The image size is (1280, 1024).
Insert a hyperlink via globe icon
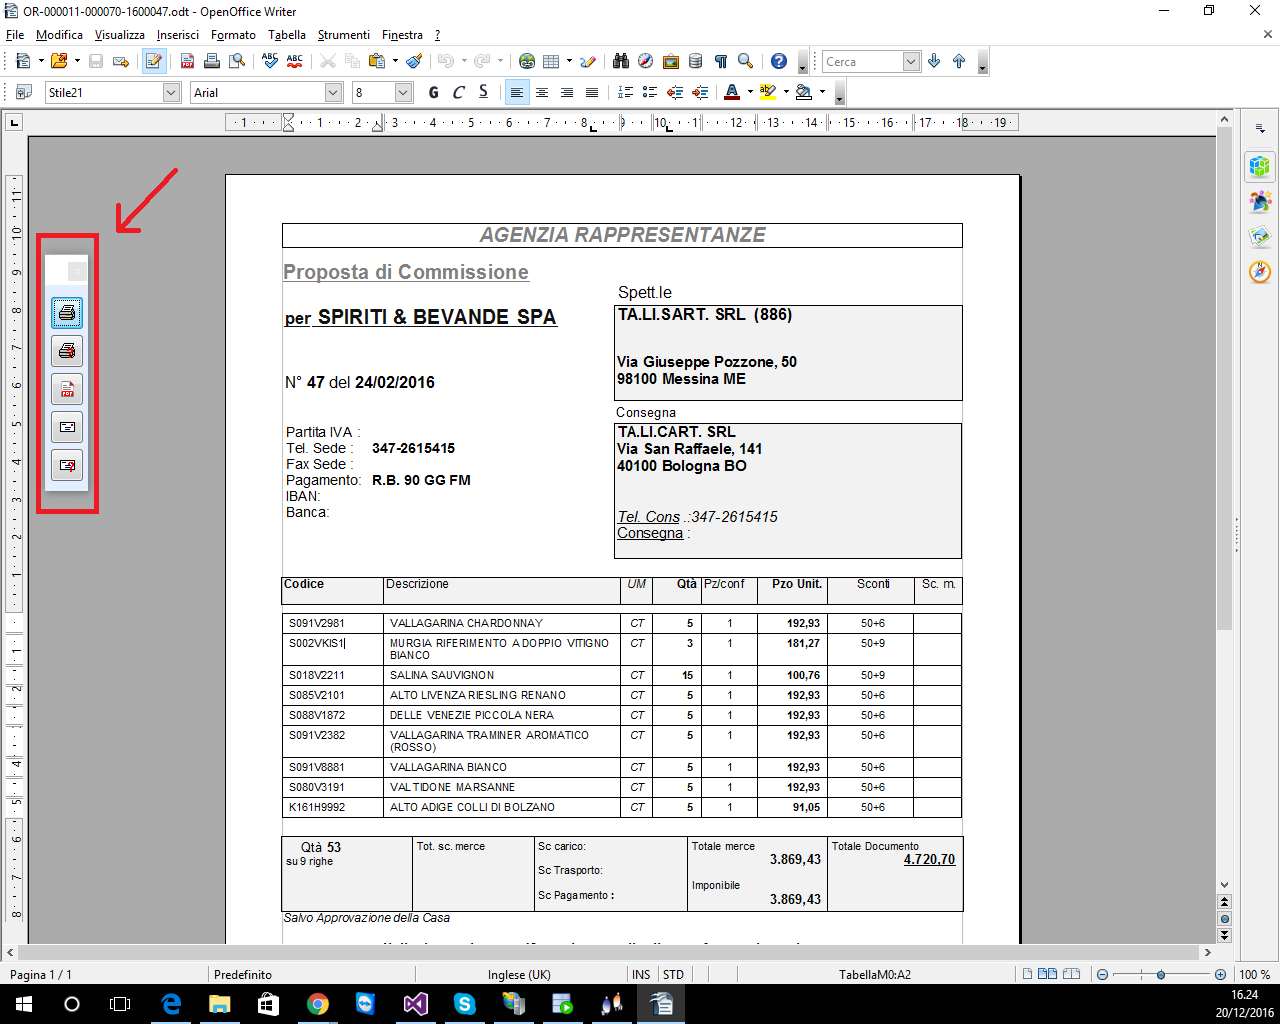[x=527, y=61]
